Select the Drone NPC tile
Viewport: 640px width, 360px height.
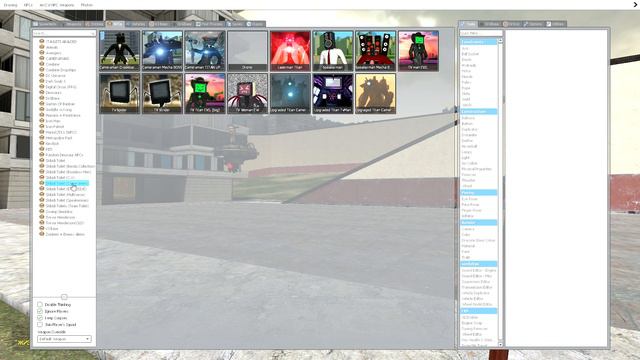(247, 51)
